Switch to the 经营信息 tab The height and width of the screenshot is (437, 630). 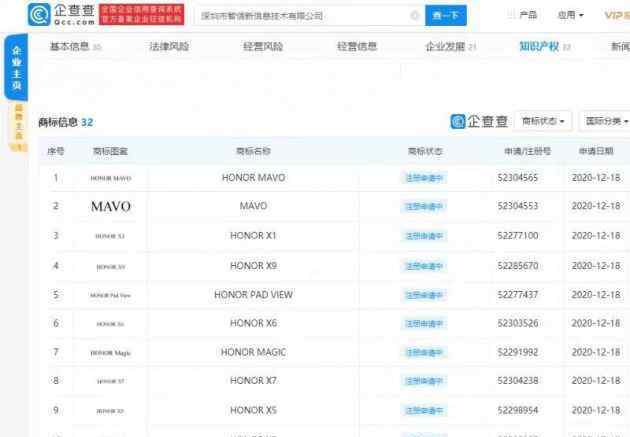357,47
